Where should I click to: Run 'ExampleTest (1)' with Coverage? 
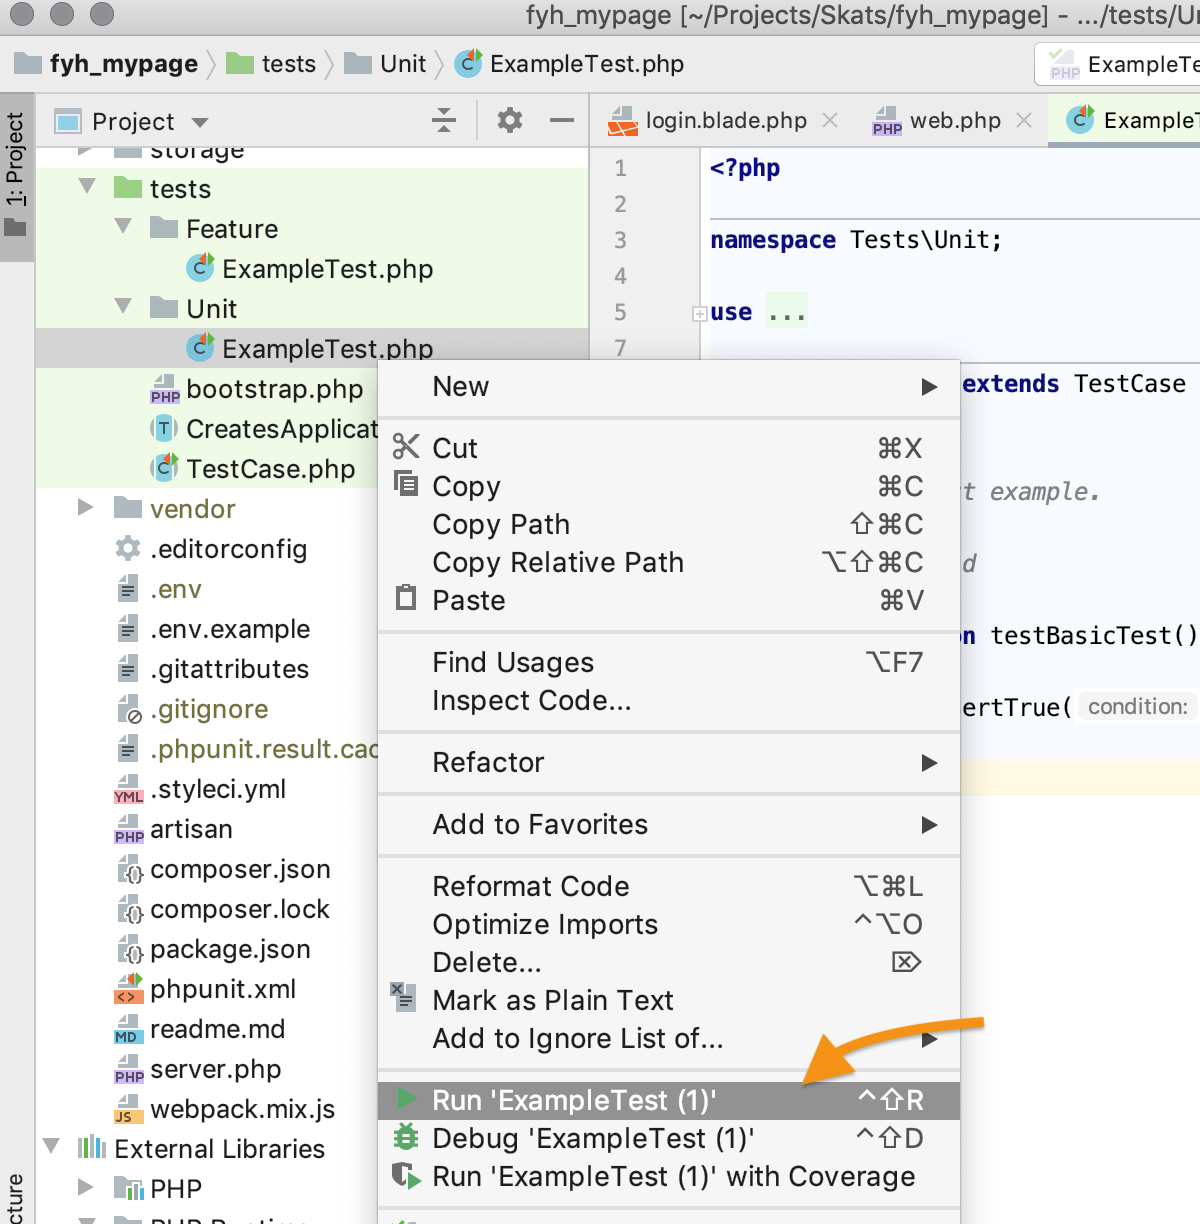[669, 1176]
